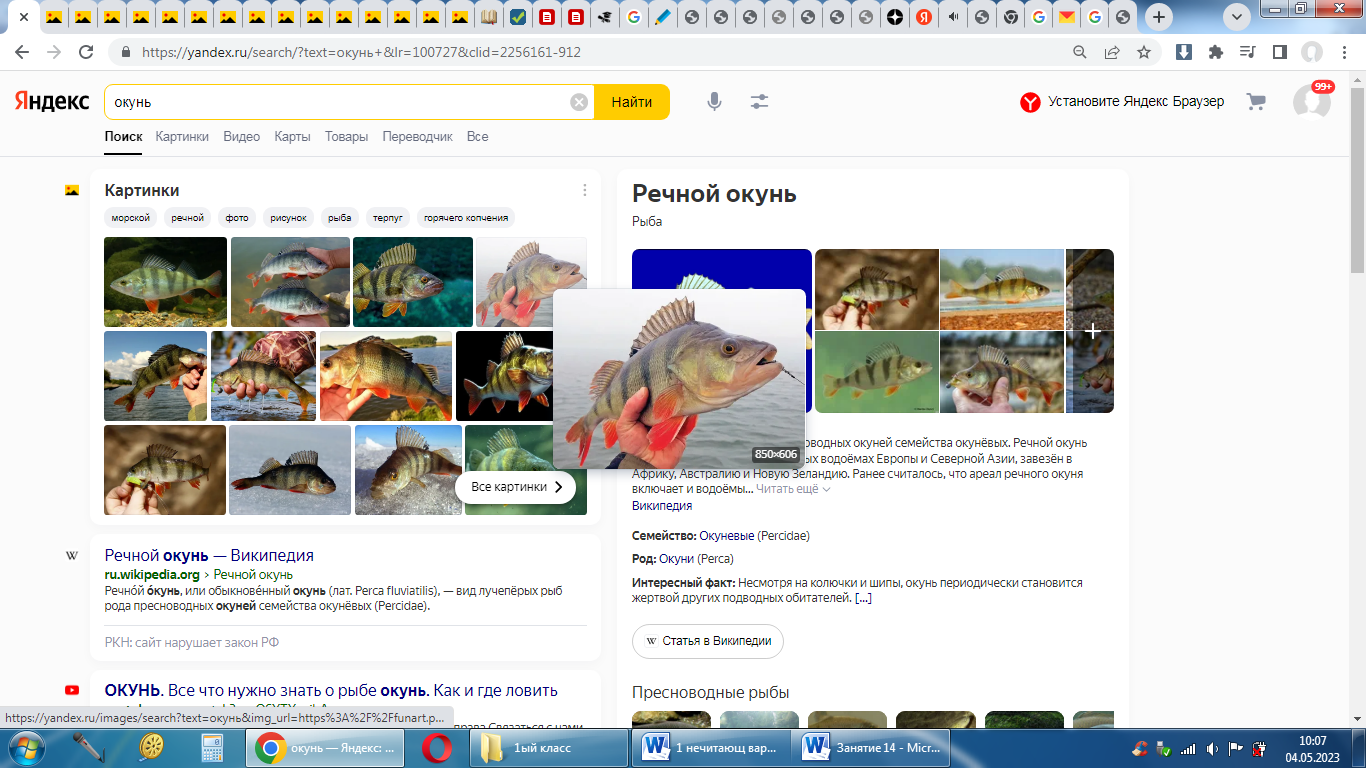Open Chrome extensions puzzle icon
Image resolution: width=1366 pixels, height=768 pixels.
click(1216, 52)
